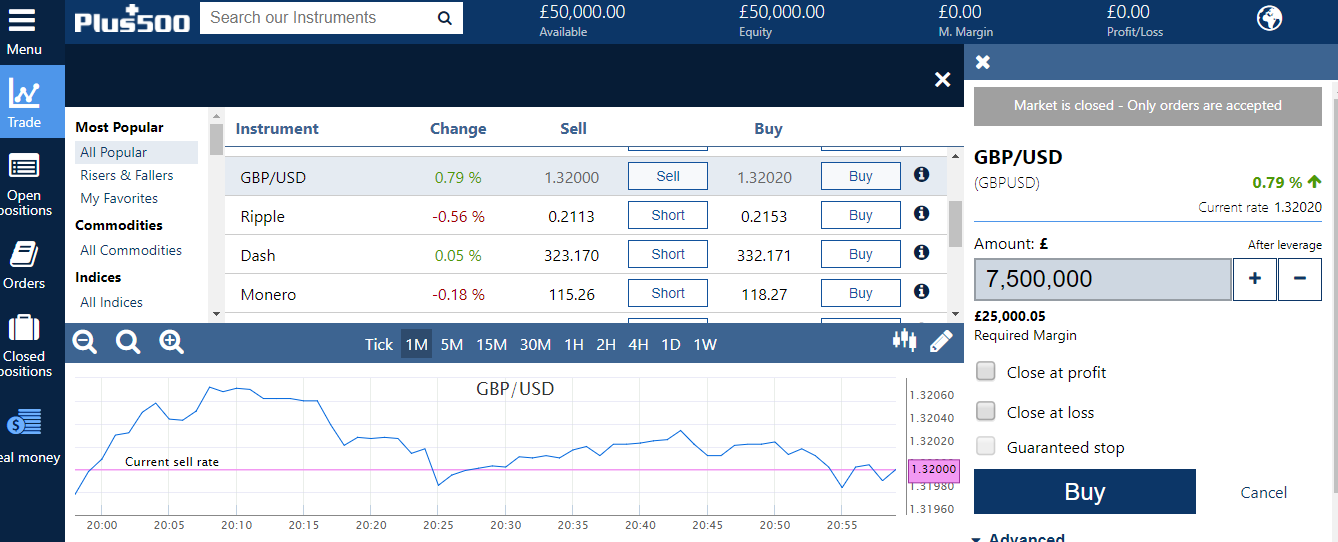Select Tick chart interval
Screen dimensions: 1338x542
pyautogui.click(x=379, y=344)
